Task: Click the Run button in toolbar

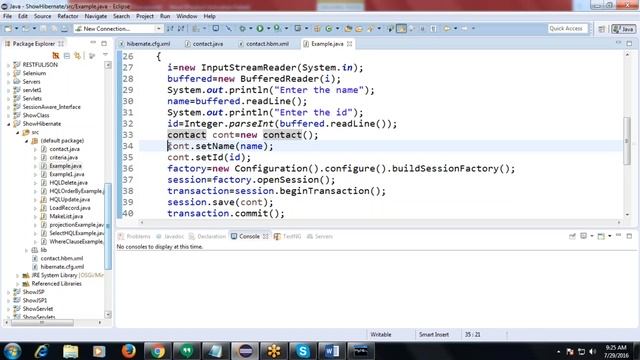Action: [260, 29]
